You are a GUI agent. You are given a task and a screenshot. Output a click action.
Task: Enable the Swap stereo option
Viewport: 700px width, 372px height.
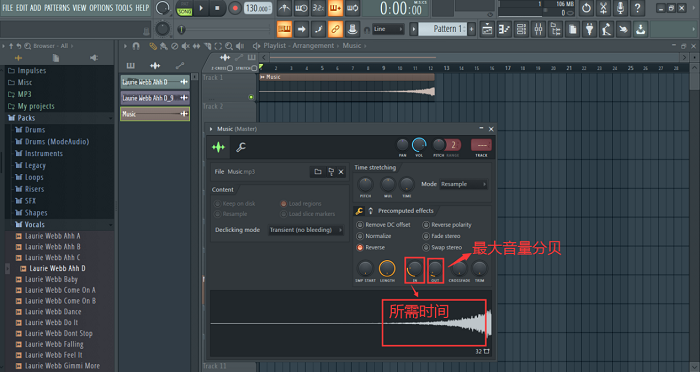click(x=442, y=247)
